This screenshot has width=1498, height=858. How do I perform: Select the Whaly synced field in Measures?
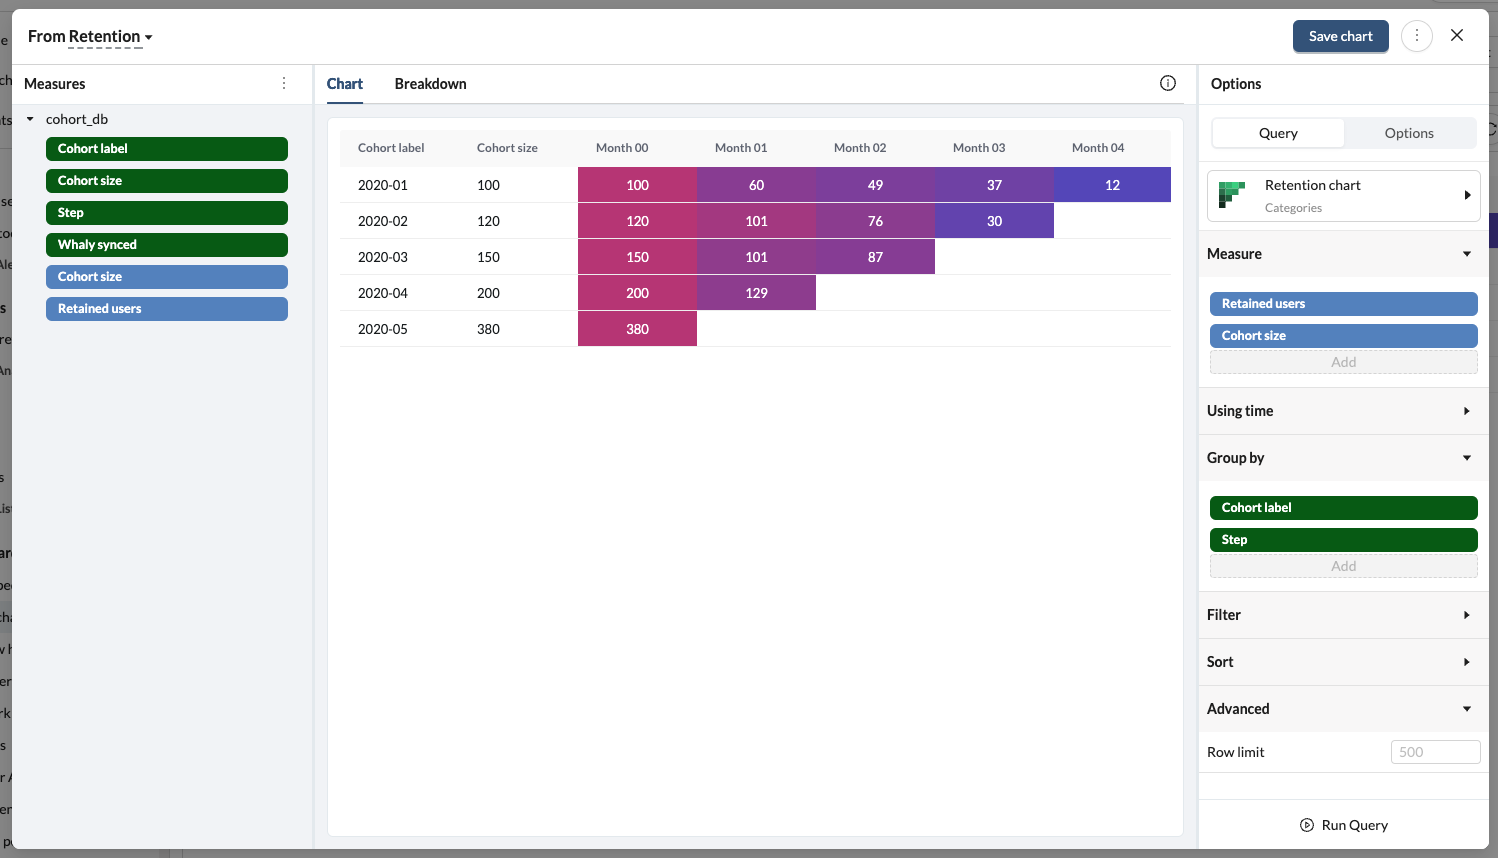point(166,245)
